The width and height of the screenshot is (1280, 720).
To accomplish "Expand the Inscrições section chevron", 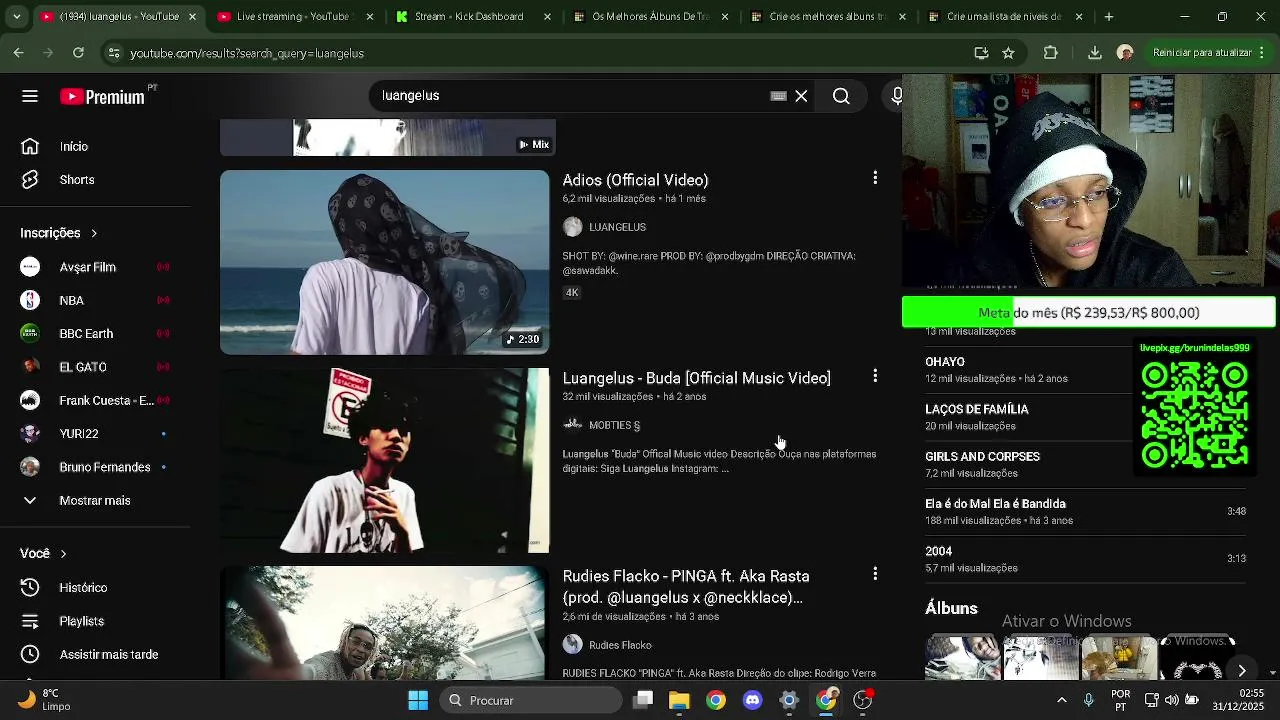I will pos(94,233).
